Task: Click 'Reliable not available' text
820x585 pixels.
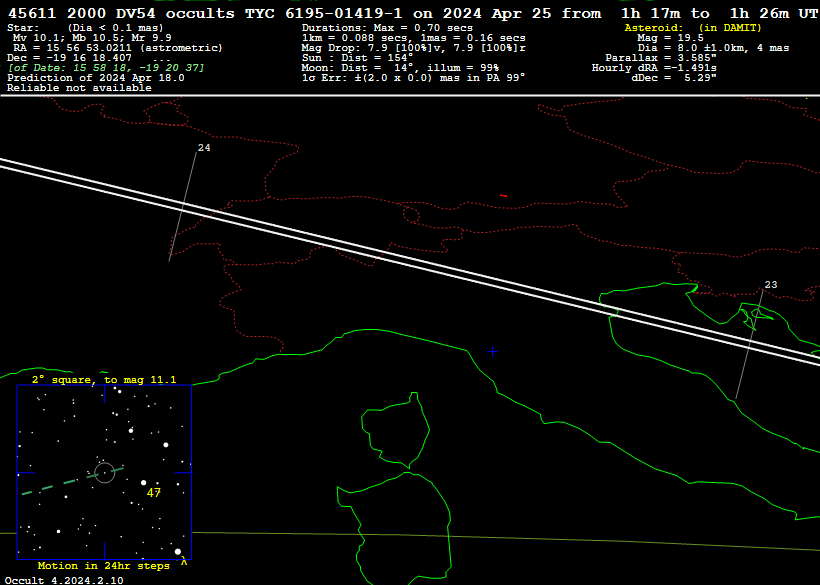Action: tap(79, 88)
